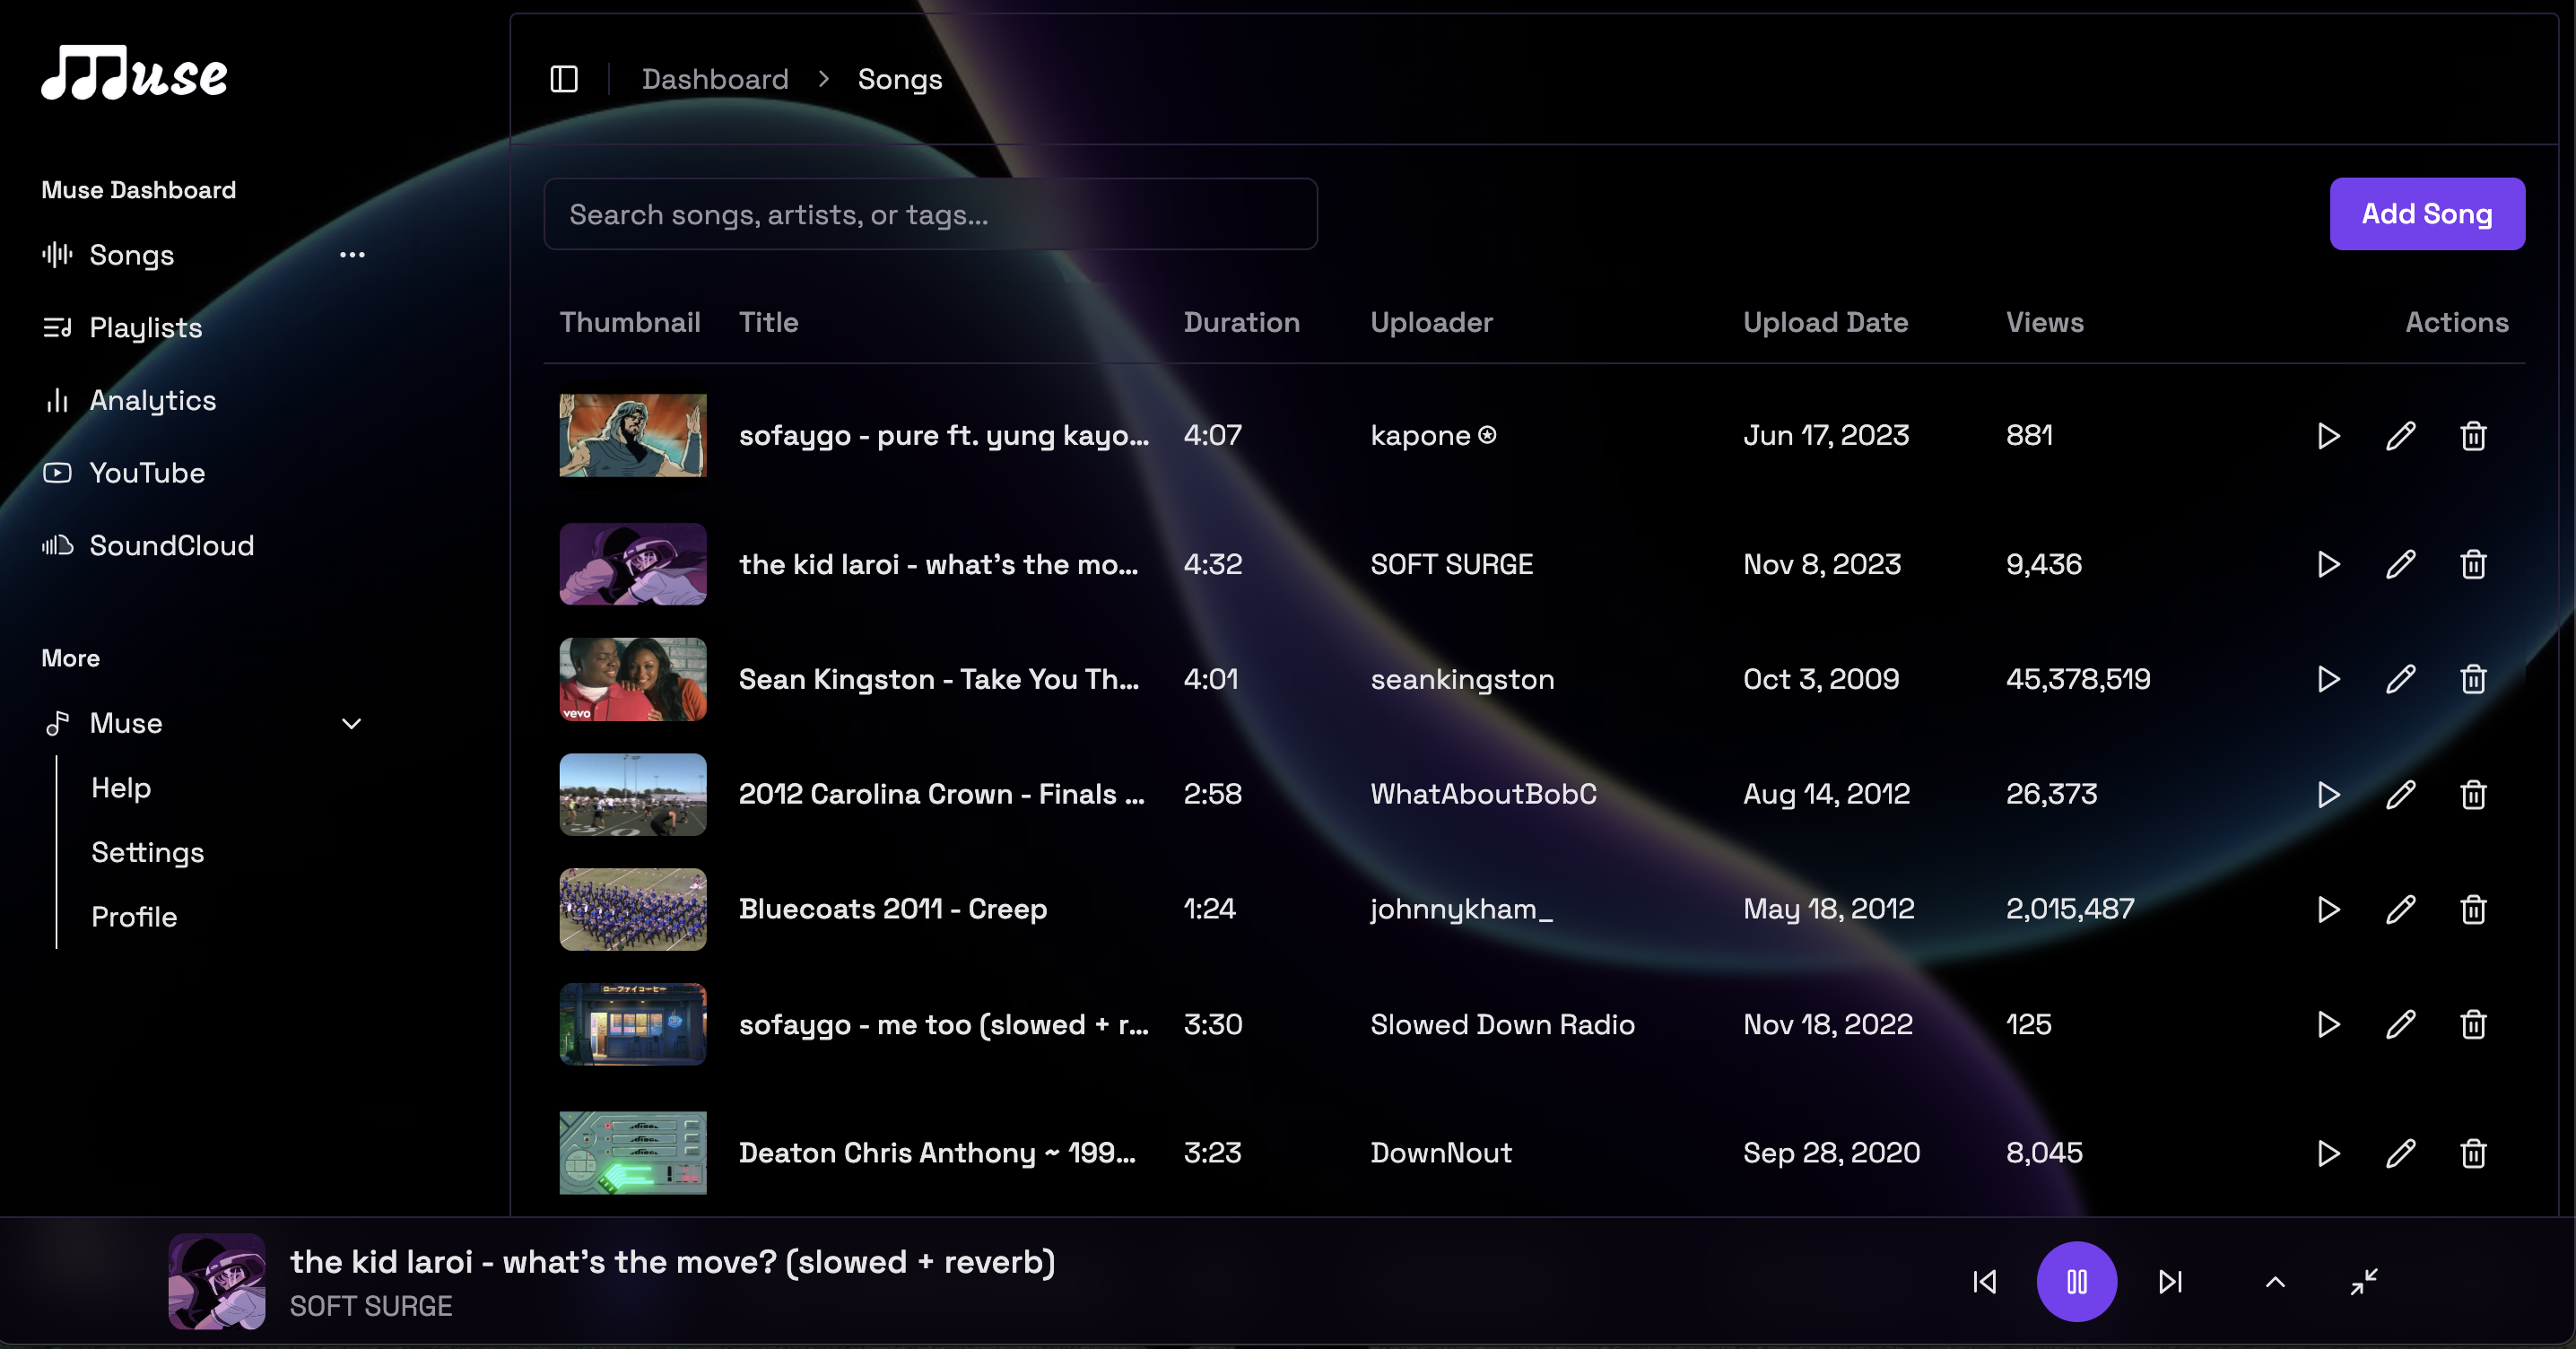2576x1349 pixels.
Task: Go to Dashboard breadcrumb
Action: pos(715,79)
